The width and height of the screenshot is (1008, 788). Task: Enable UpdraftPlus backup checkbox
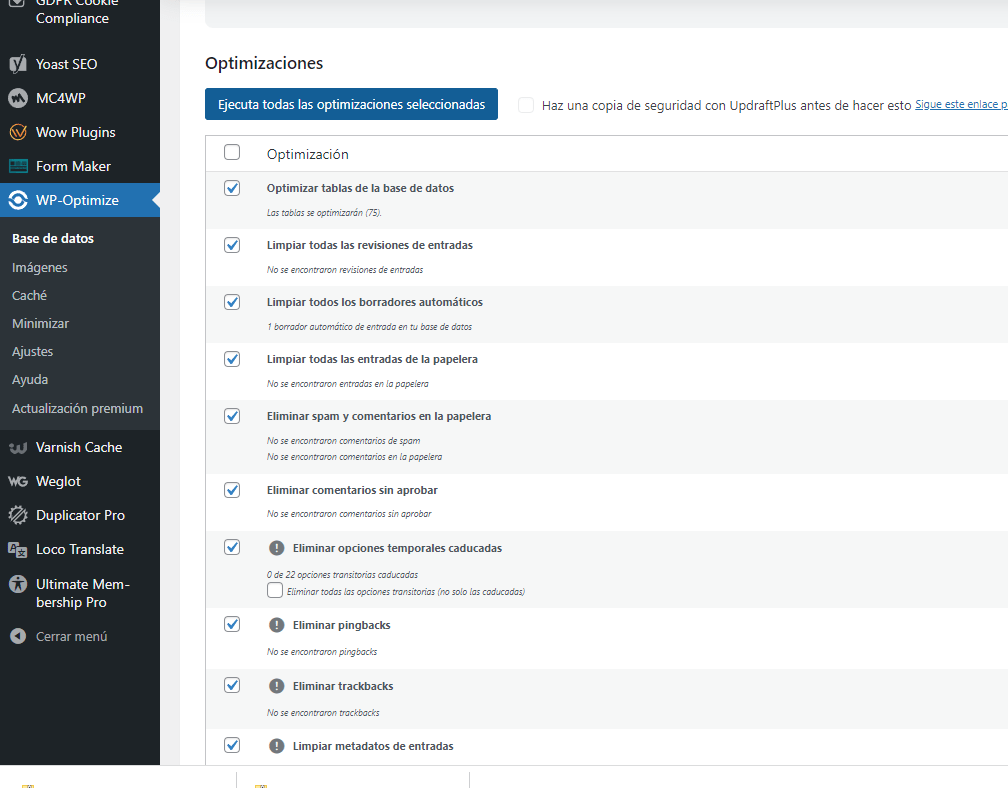526,105
